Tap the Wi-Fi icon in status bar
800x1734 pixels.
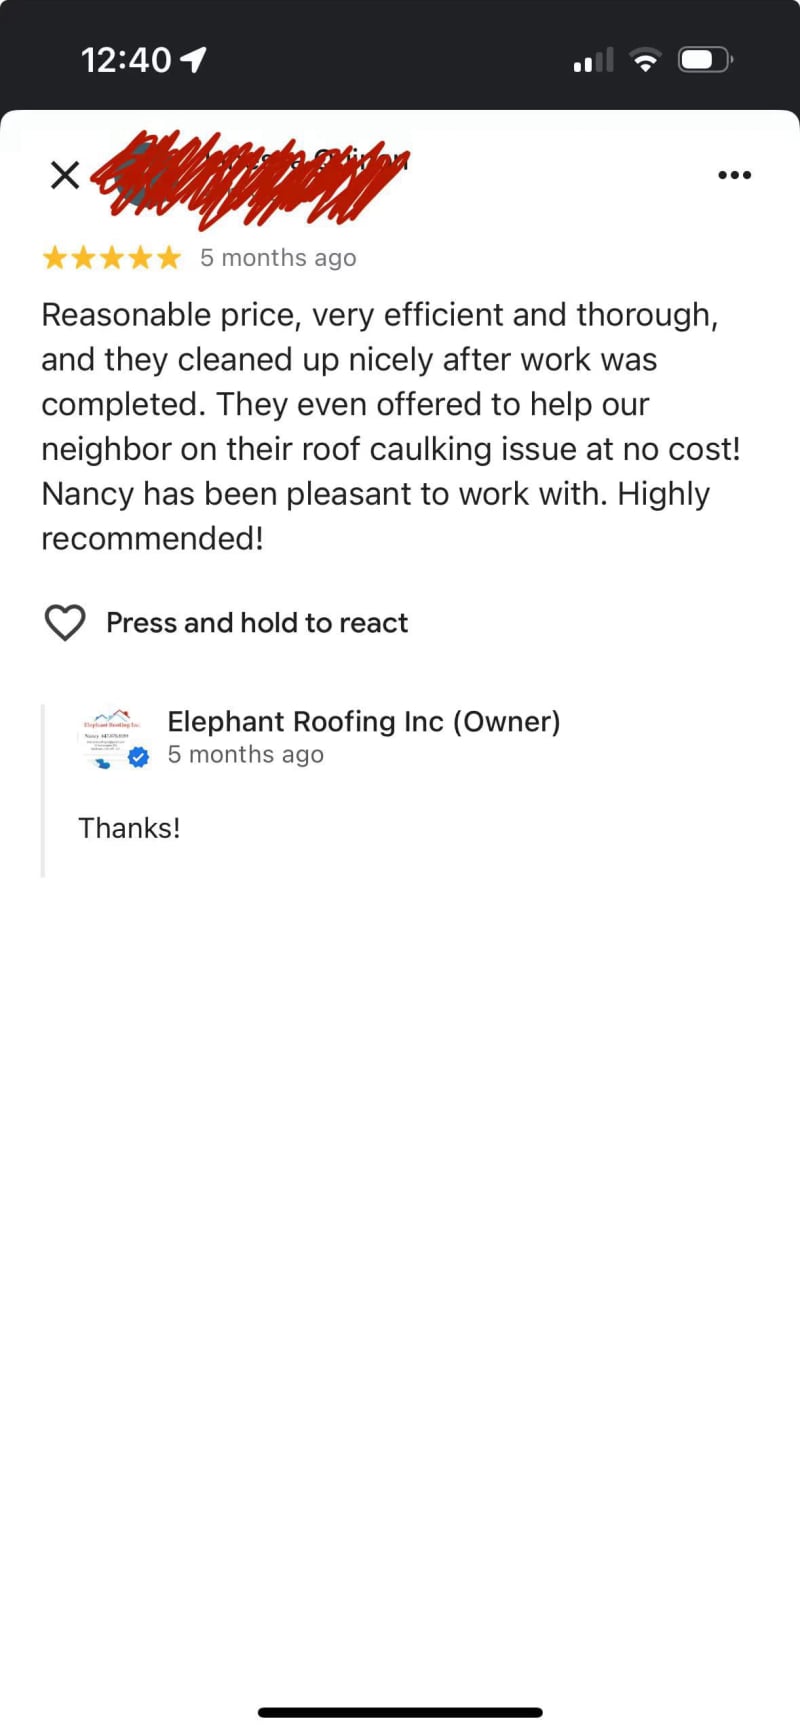[x=646, y=60]
